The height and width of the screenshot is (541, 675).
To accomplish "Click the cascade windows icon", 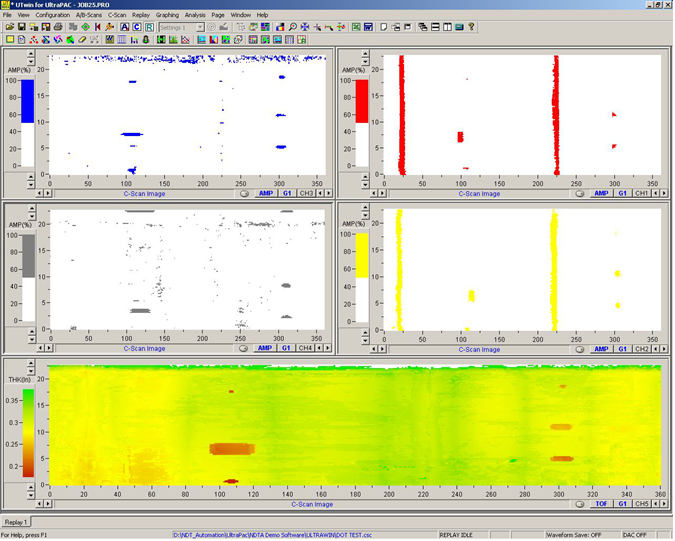I will point(423,27).
